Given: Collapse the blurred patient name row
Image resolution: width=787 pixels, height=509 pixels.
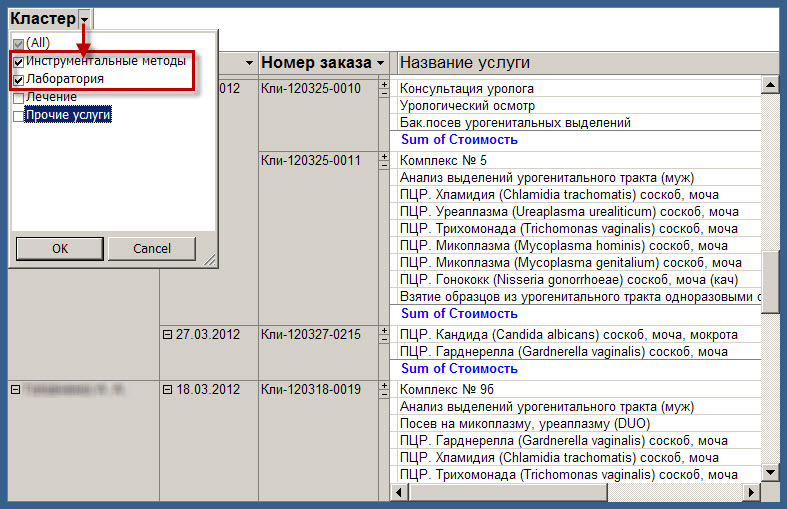Looking at the screenshot, I should point(15,389).
